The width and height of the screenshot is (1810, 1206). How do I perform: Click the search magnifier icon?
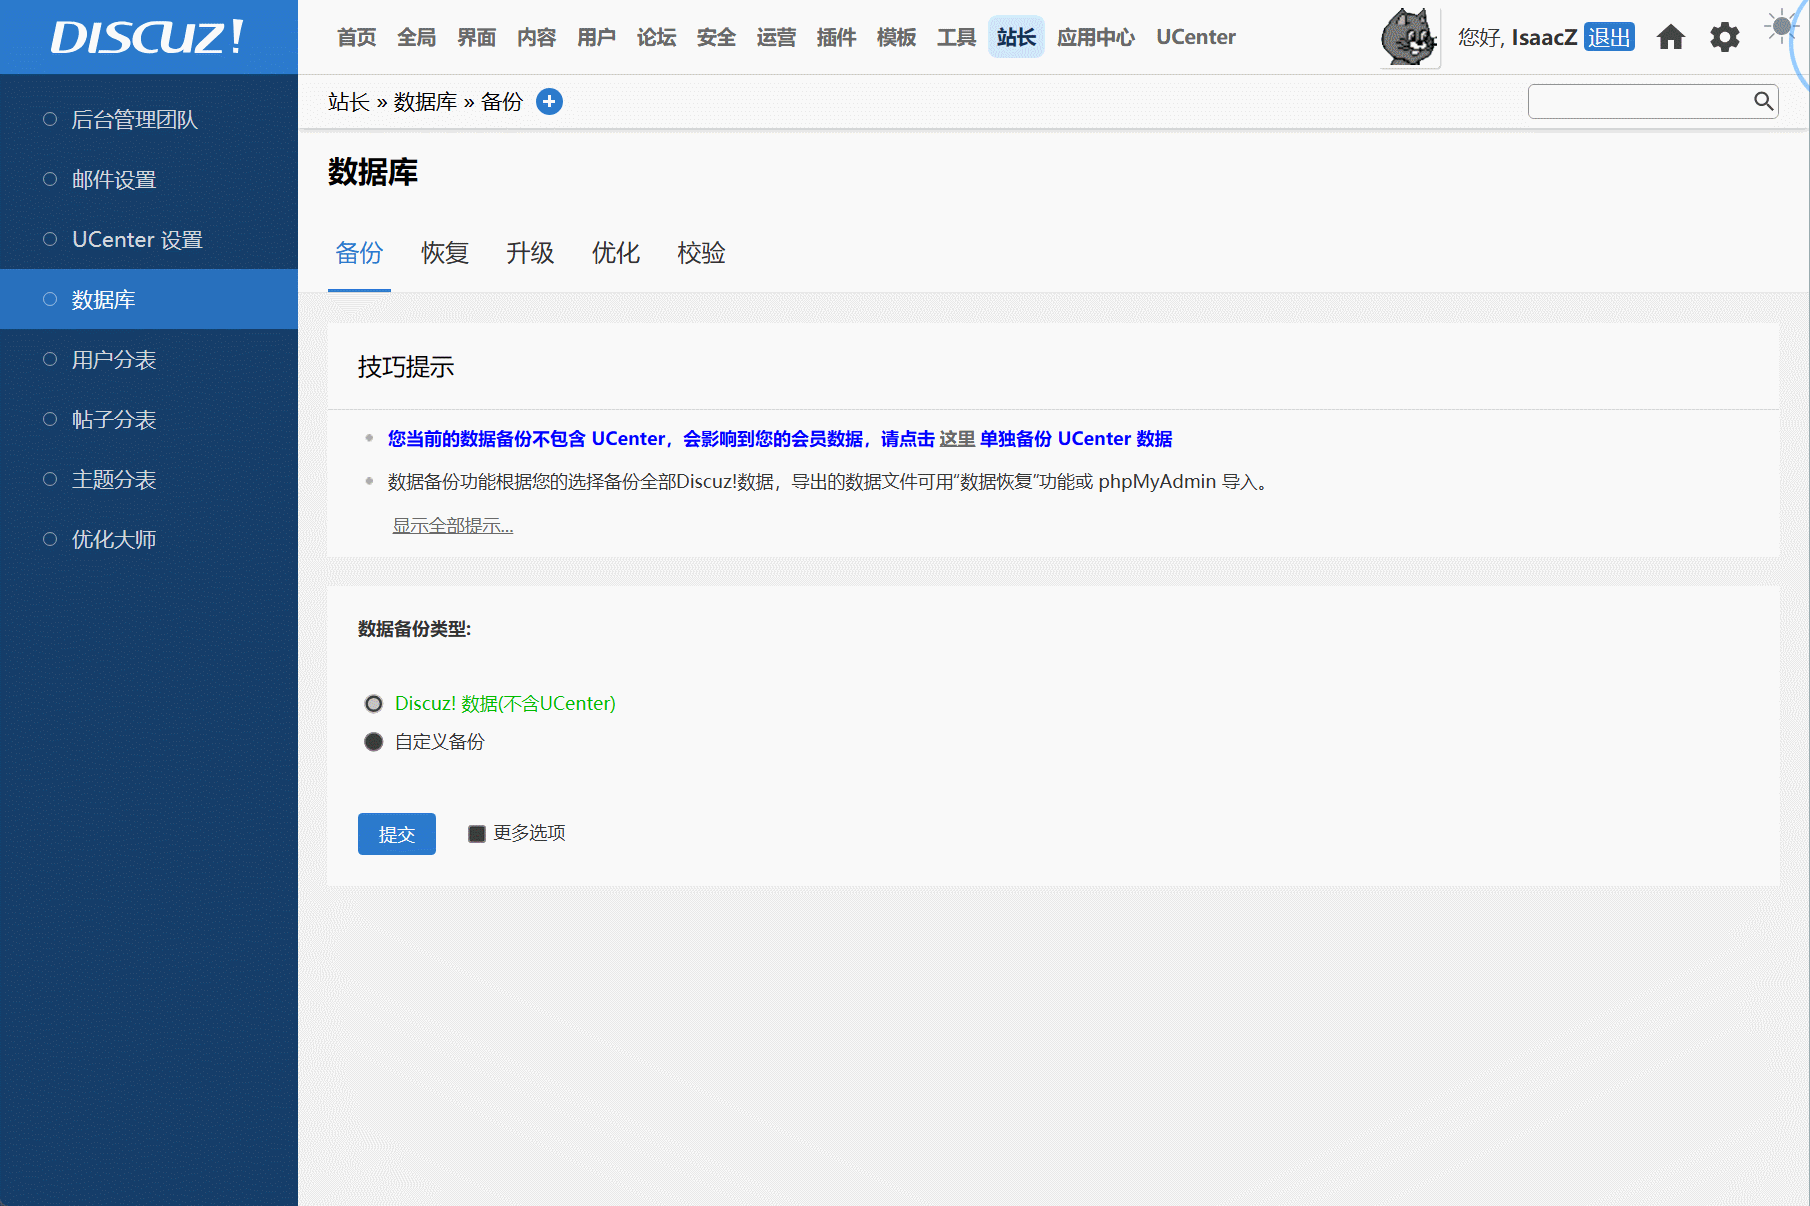(1763, 101)
